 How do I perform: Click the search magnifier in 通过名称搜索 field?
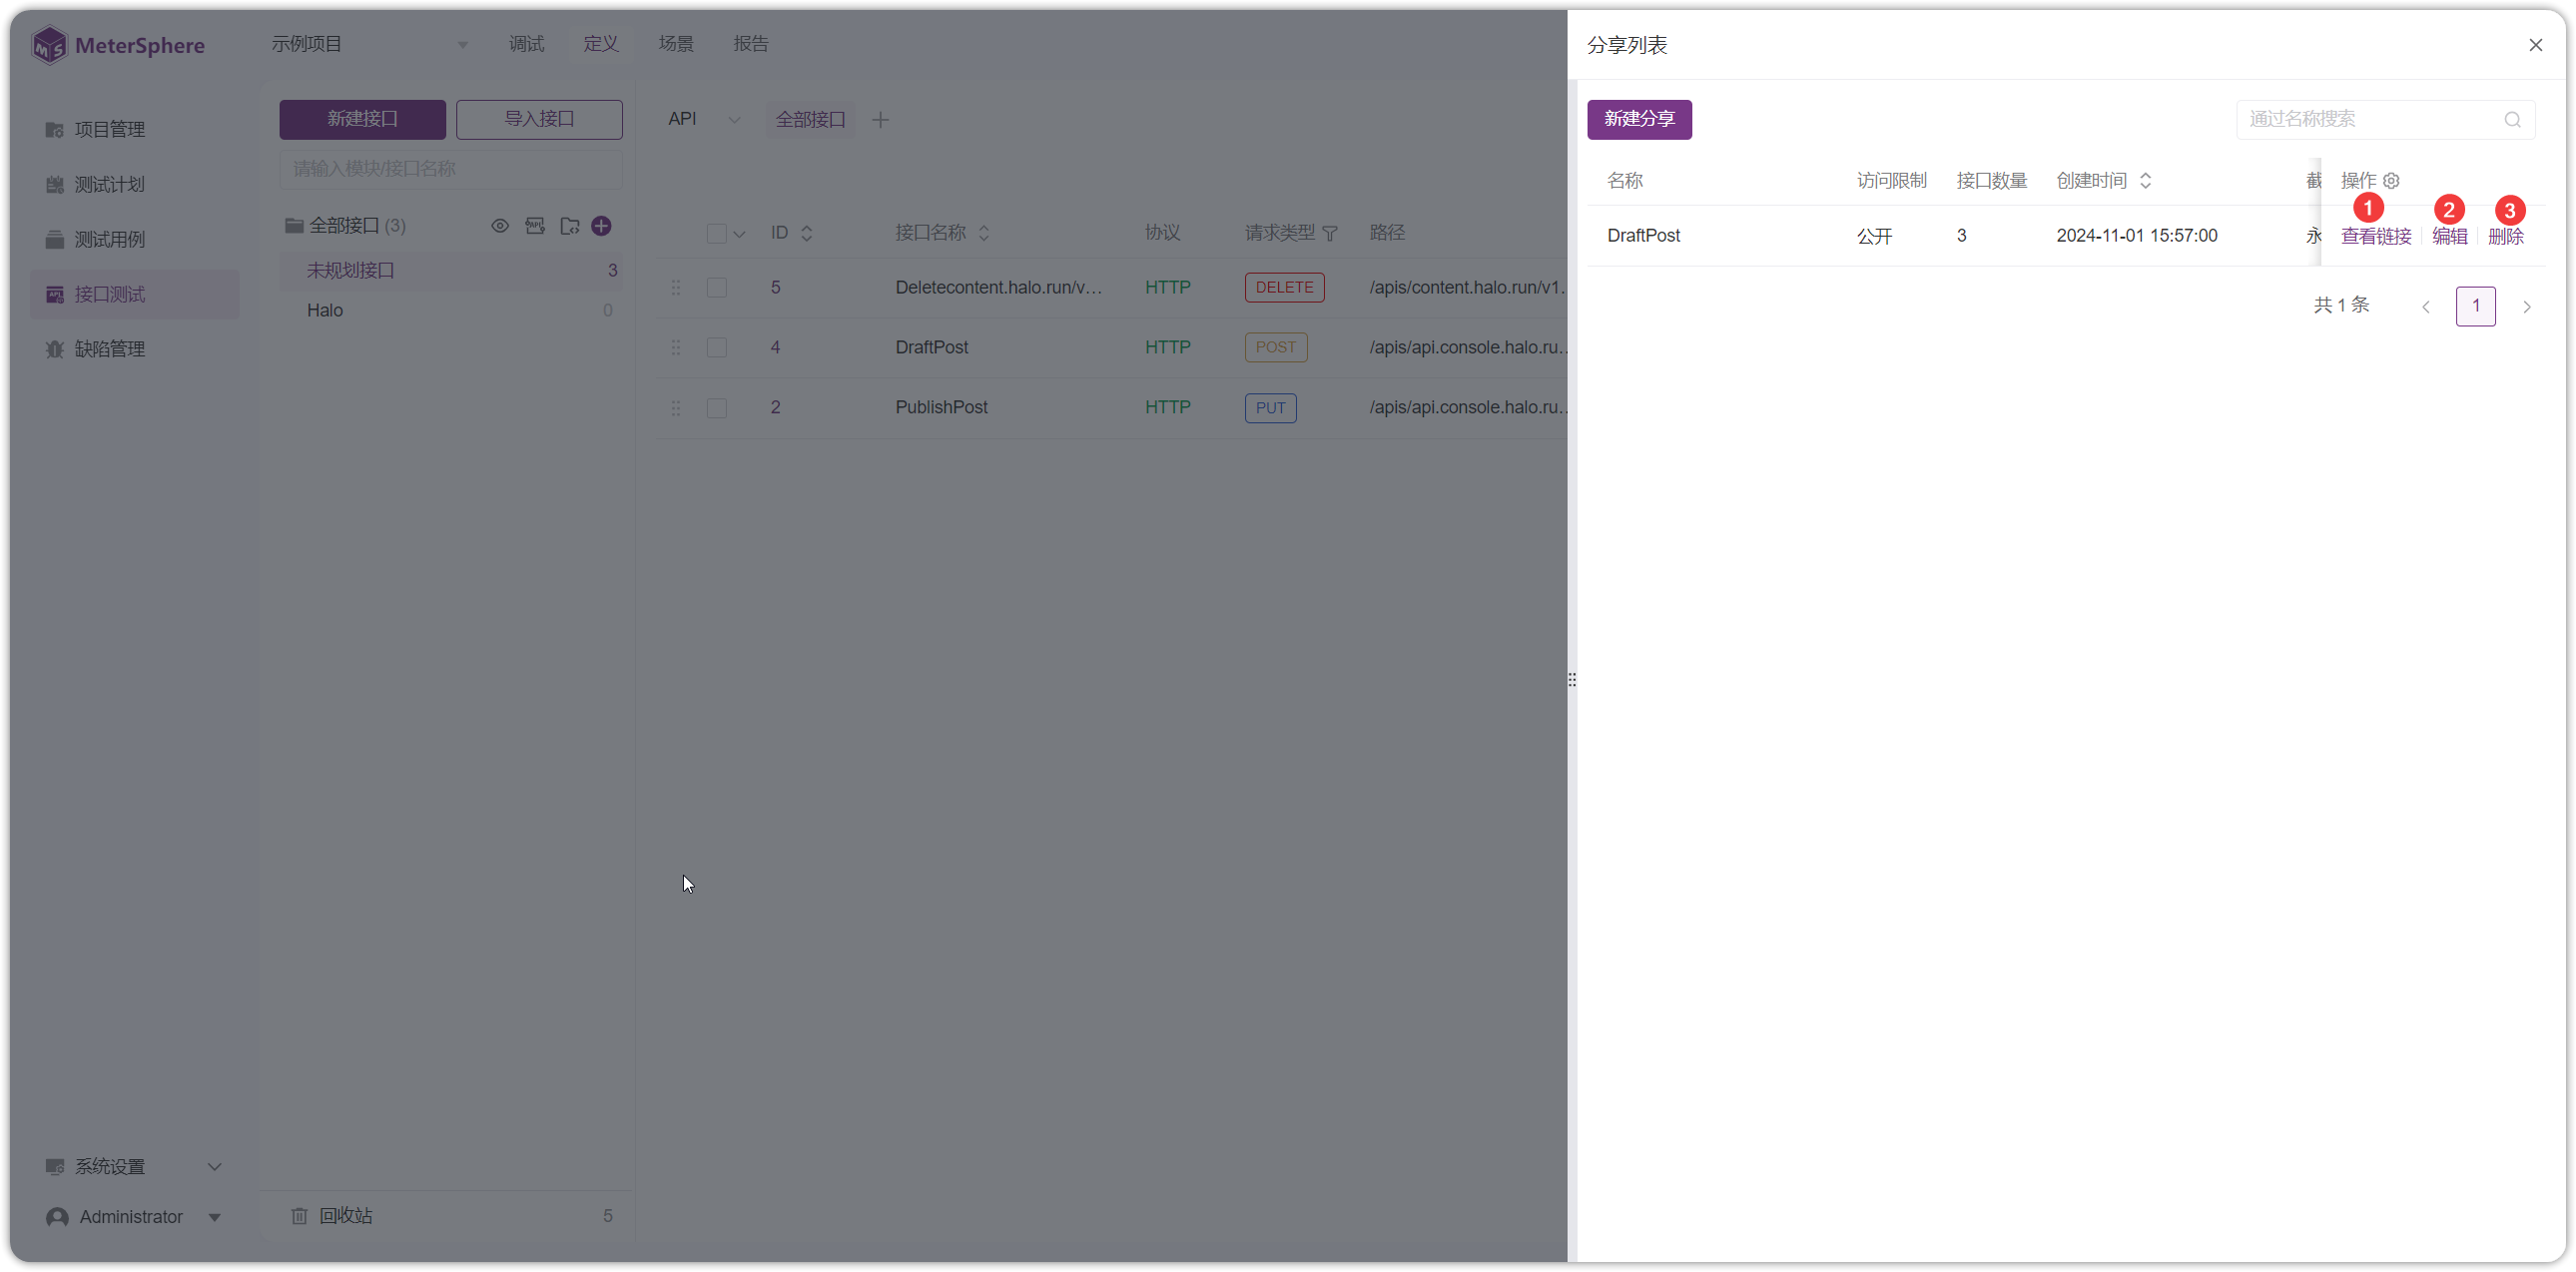pyautogui.click(x=2512, y=120)
